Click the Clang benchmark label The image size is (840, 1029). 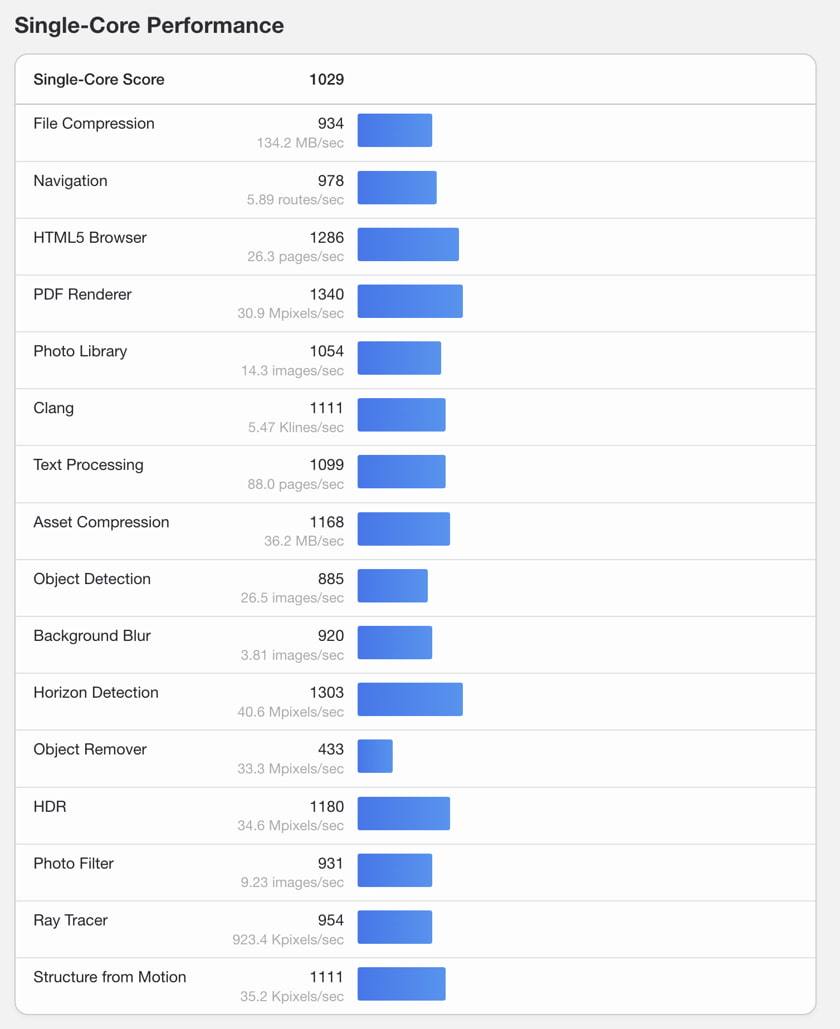click(x=54, y=408)
